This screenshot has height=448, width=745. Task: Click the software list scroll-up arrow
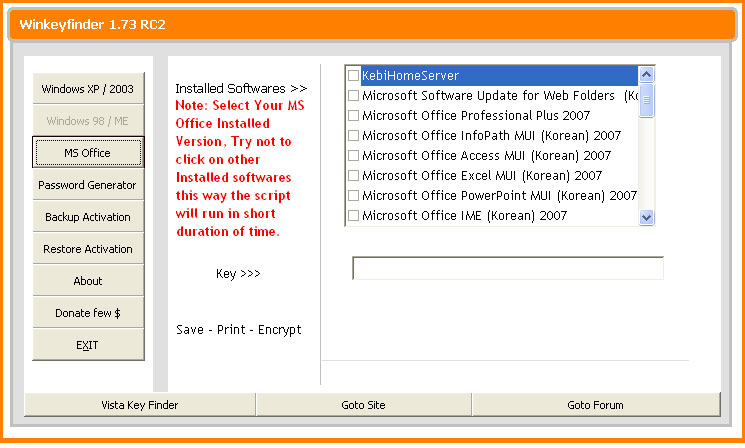(x=646, y=75)
